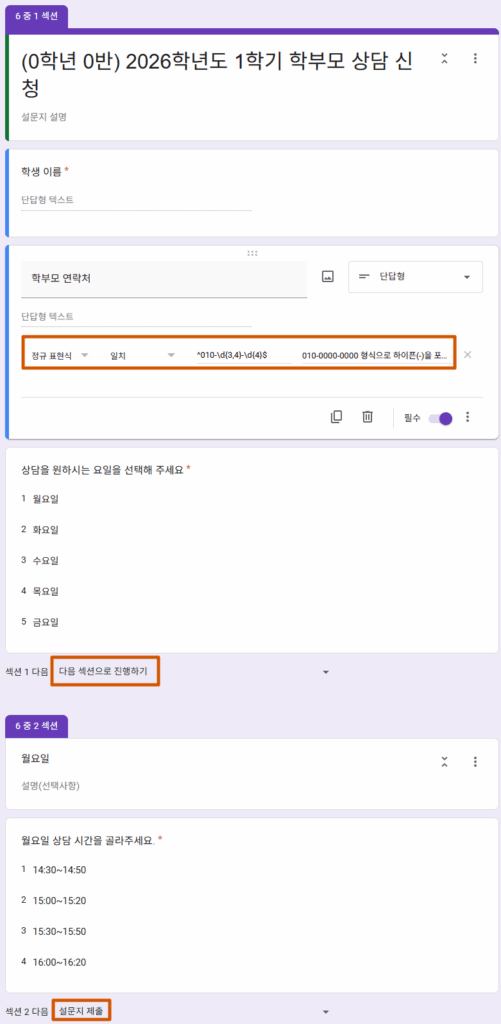Toggle the 필수 required switch
The width and height of the screenshot is (501, 1024).
pyautogui.click(x=441, y=419)
